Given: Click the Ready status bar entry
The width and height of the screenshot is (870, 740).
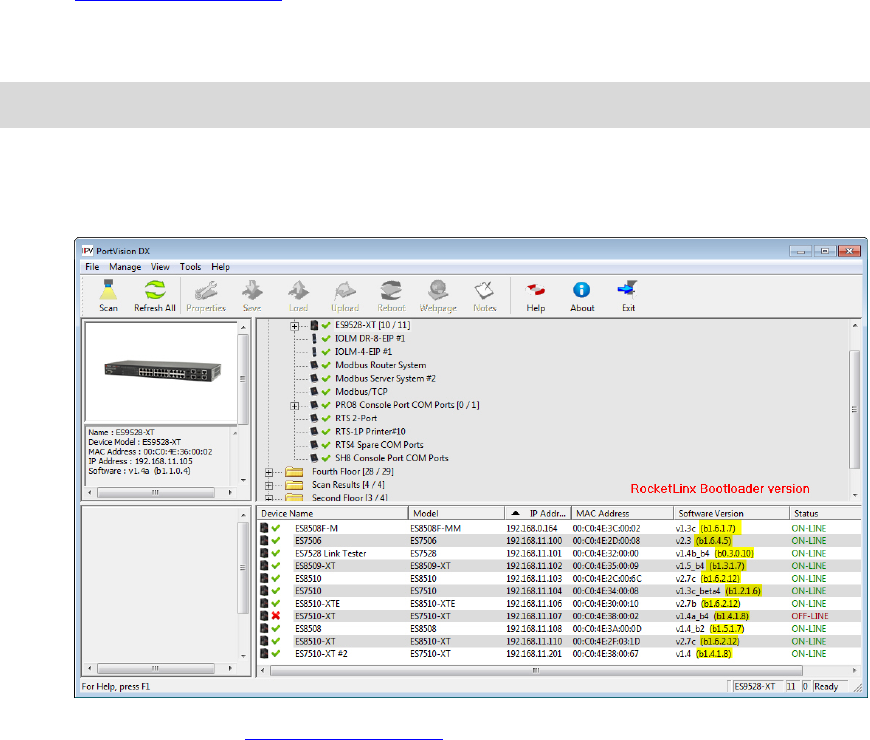Looking at the screenshot, I should click(x=830, y=687).
